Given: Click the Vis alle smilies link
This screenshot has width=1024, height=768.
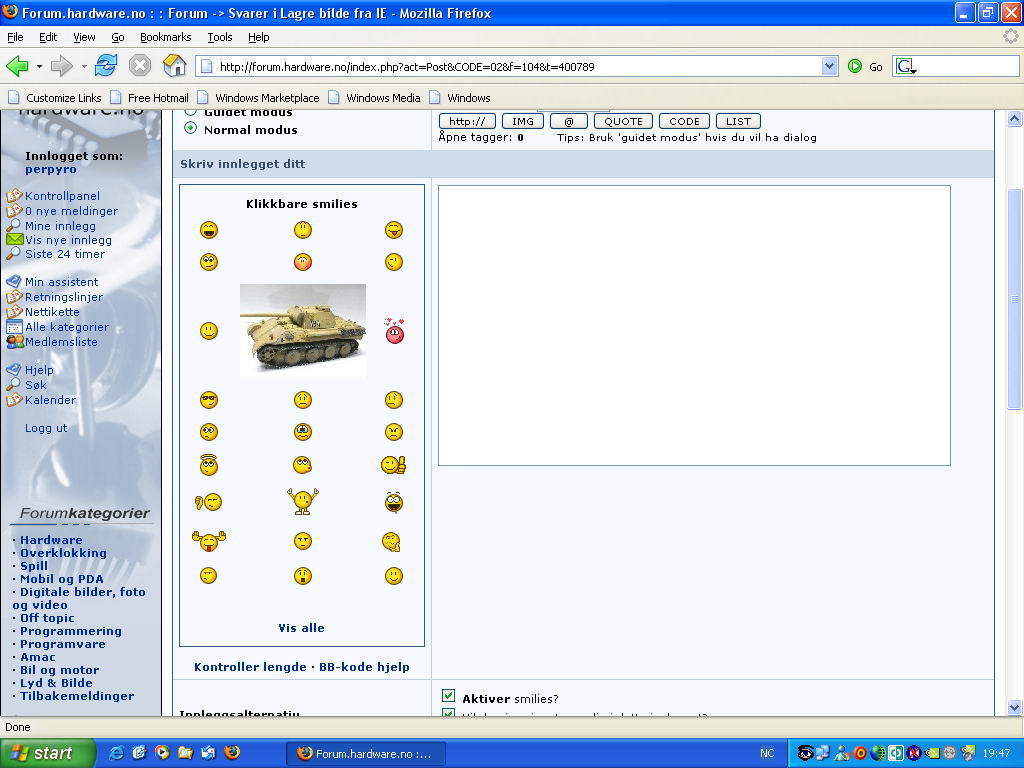Looking at the screenshot, I should (301, 628).
